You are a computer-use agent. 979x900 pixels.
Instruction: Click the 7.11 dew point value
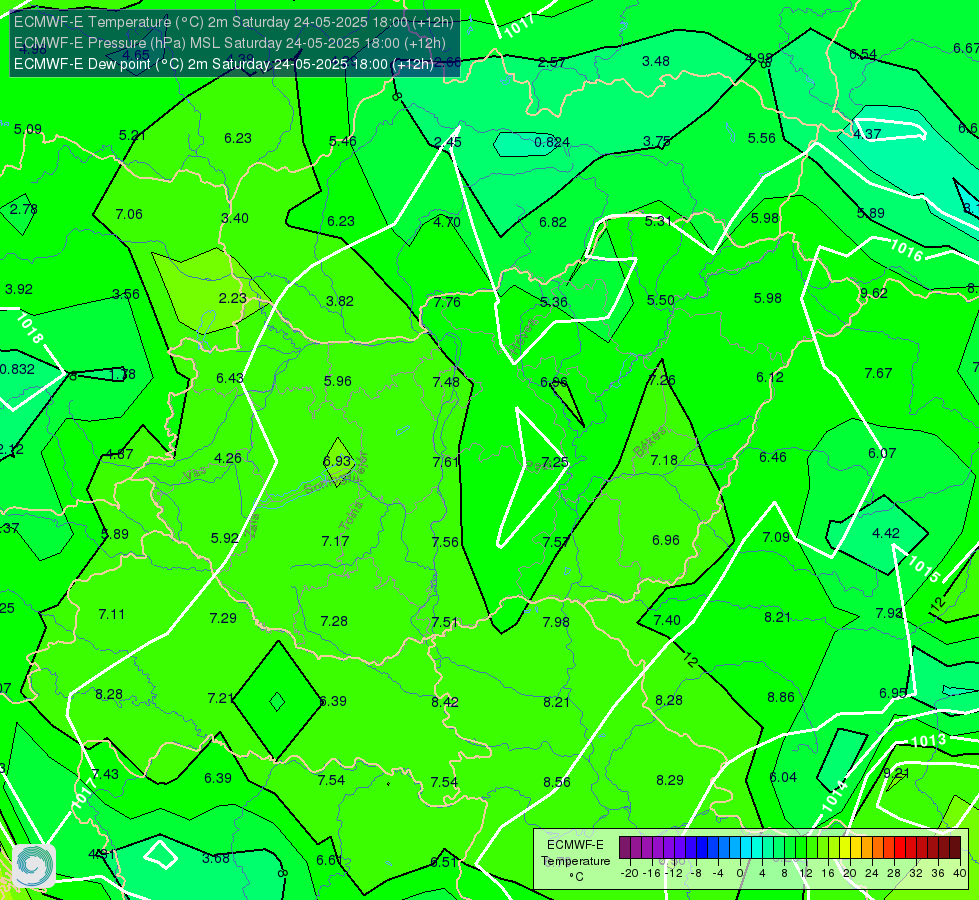point(112,615)
